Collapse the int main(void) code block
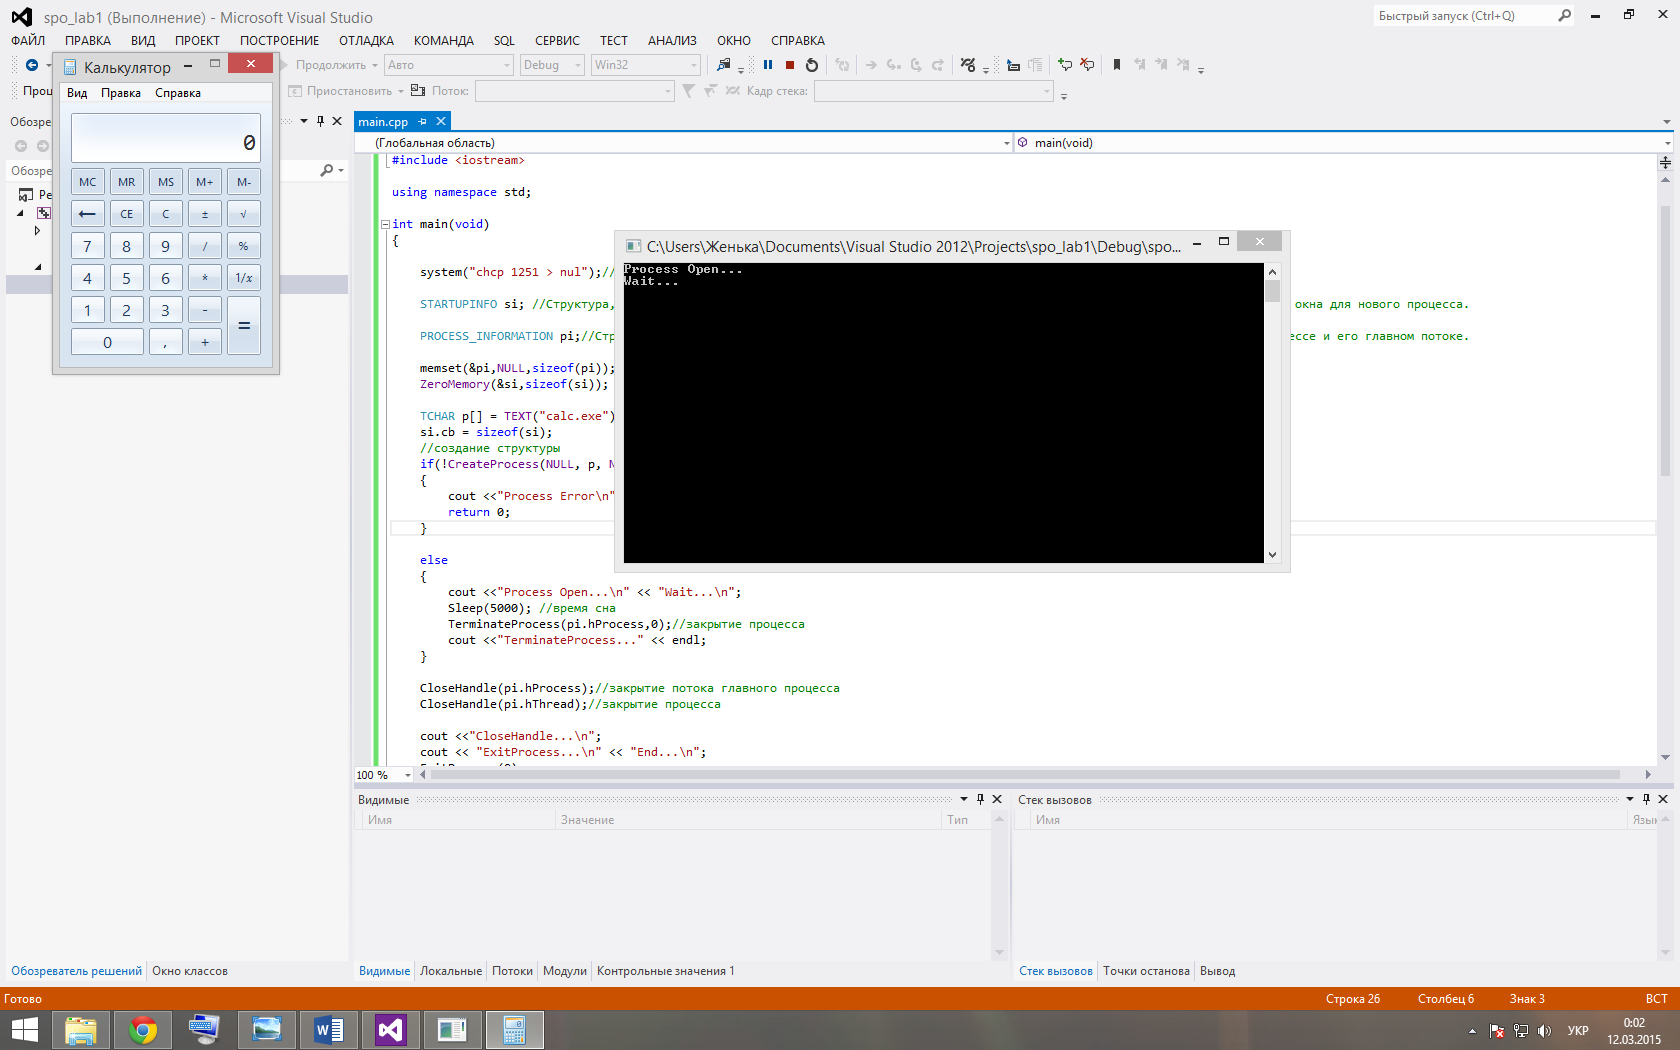The height and width of the screenshot is (1050, 1680). (x=385, y=224)
